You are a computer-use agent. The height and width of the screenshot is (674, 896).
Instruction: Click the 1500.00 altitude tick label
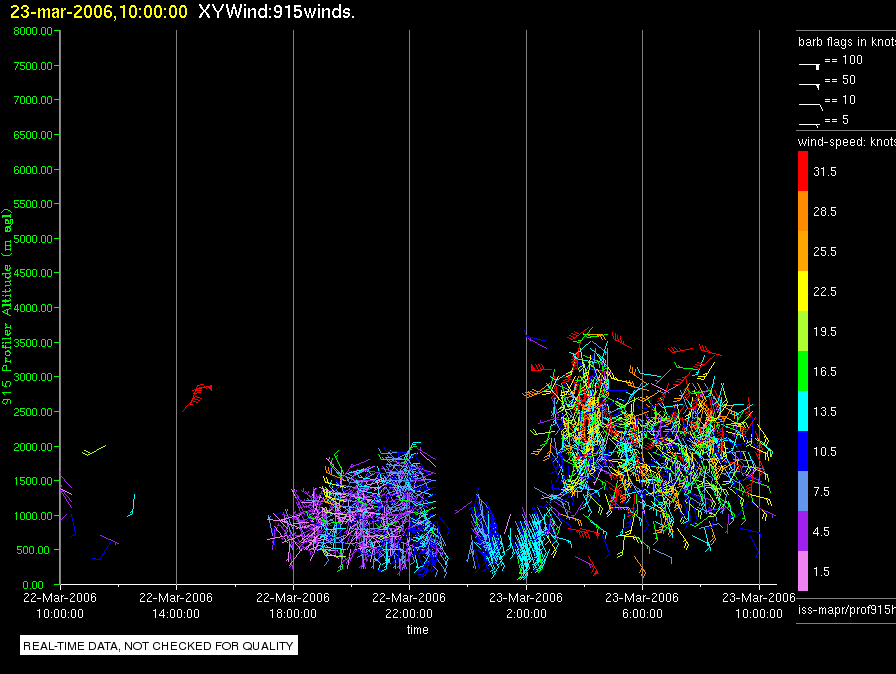[33, 481]
